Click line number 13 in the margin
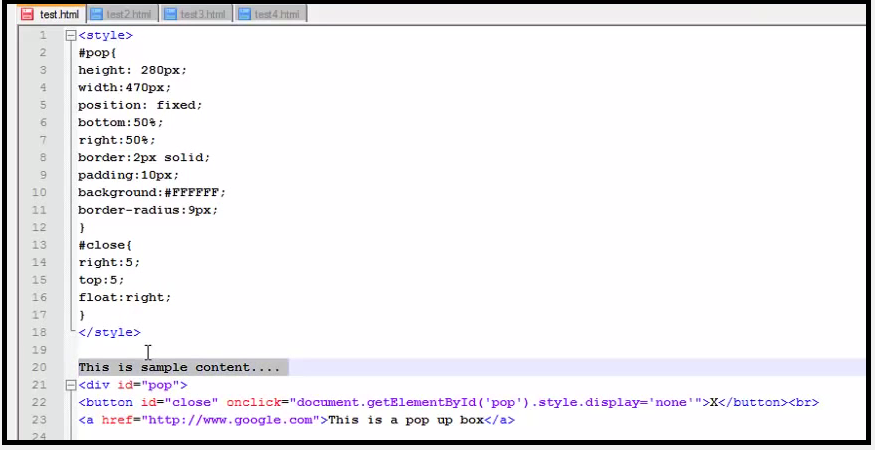 click(x=39, y=245)
